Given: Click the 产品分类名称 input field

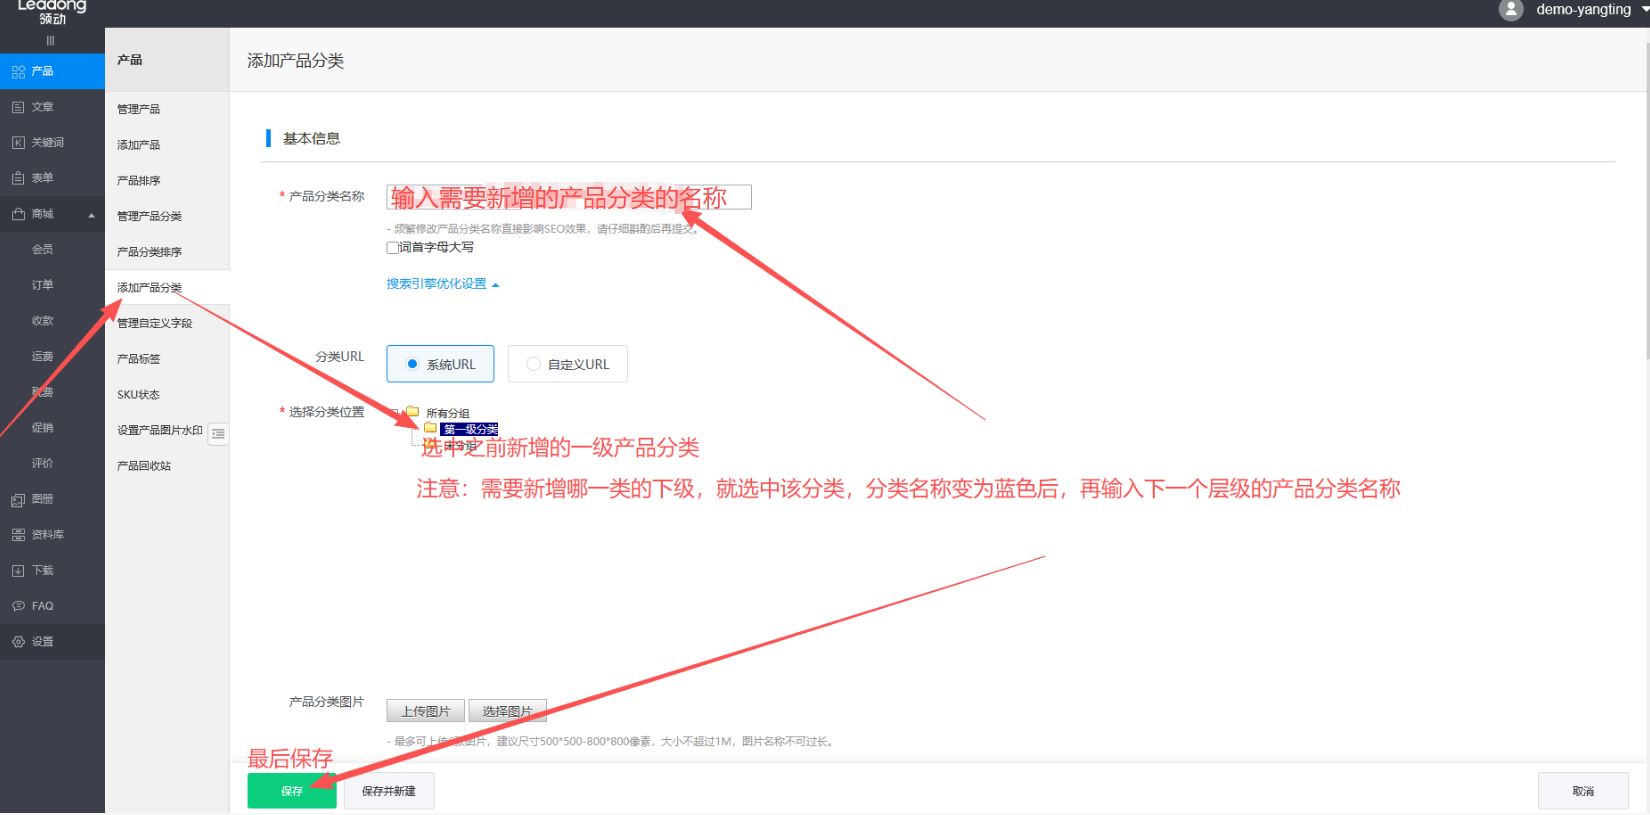Looking at the screenshot, I should coord(568,197).
